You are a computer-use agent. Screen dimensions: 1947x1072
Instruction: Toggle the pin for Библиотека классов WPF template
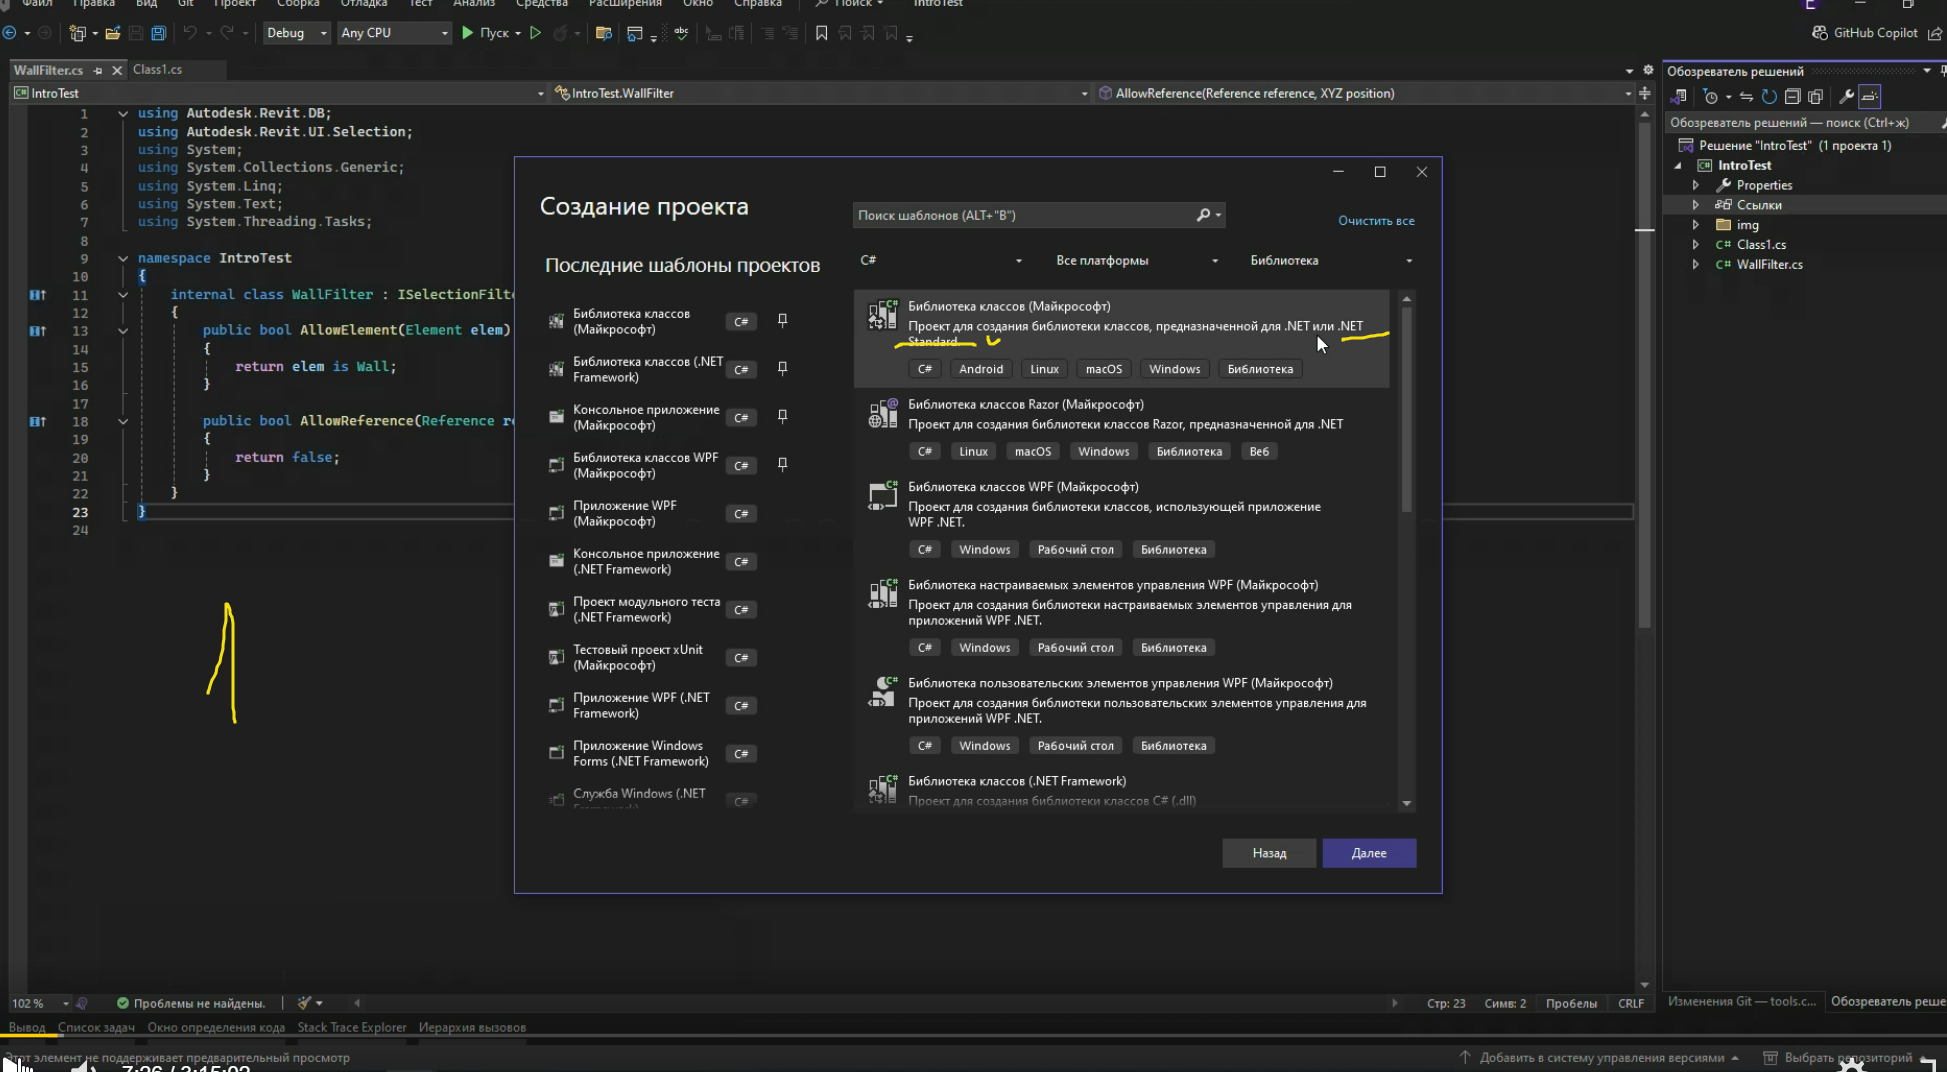click(x=783, y=465)
